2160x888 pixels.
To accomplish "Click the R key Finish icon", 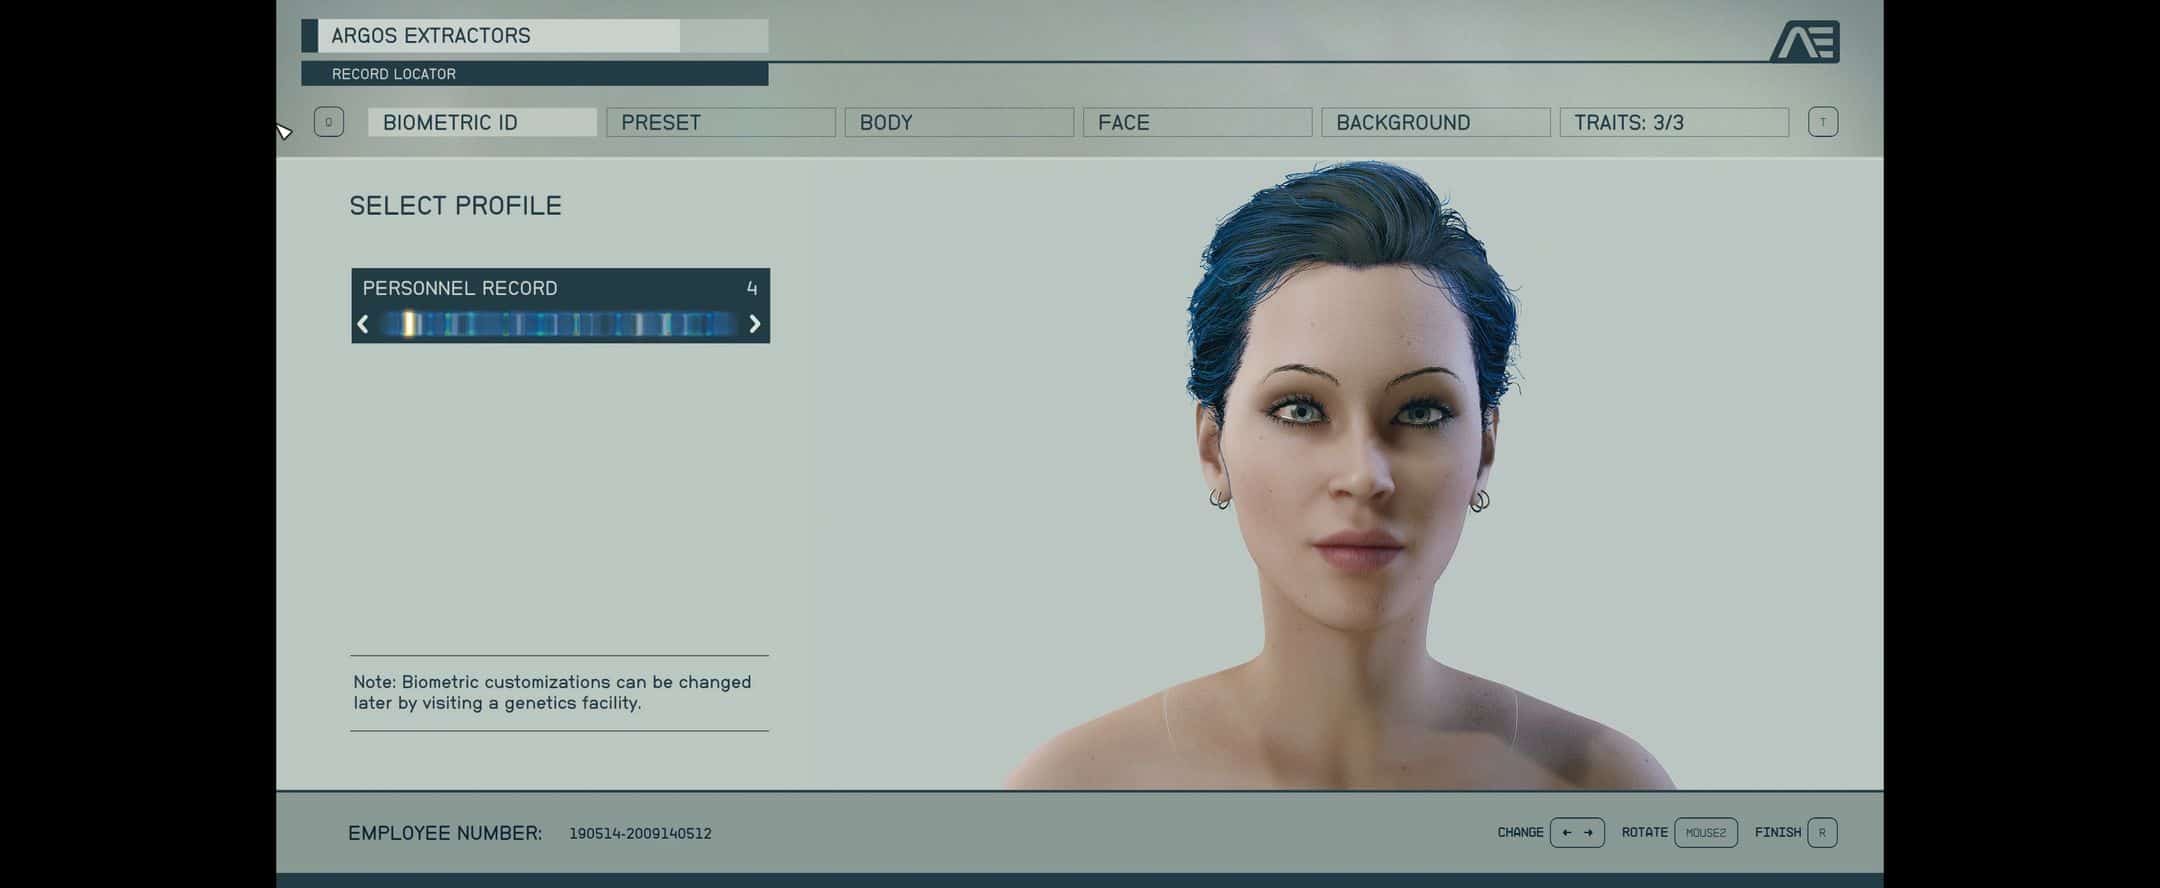I will (x=1822, y=833).
